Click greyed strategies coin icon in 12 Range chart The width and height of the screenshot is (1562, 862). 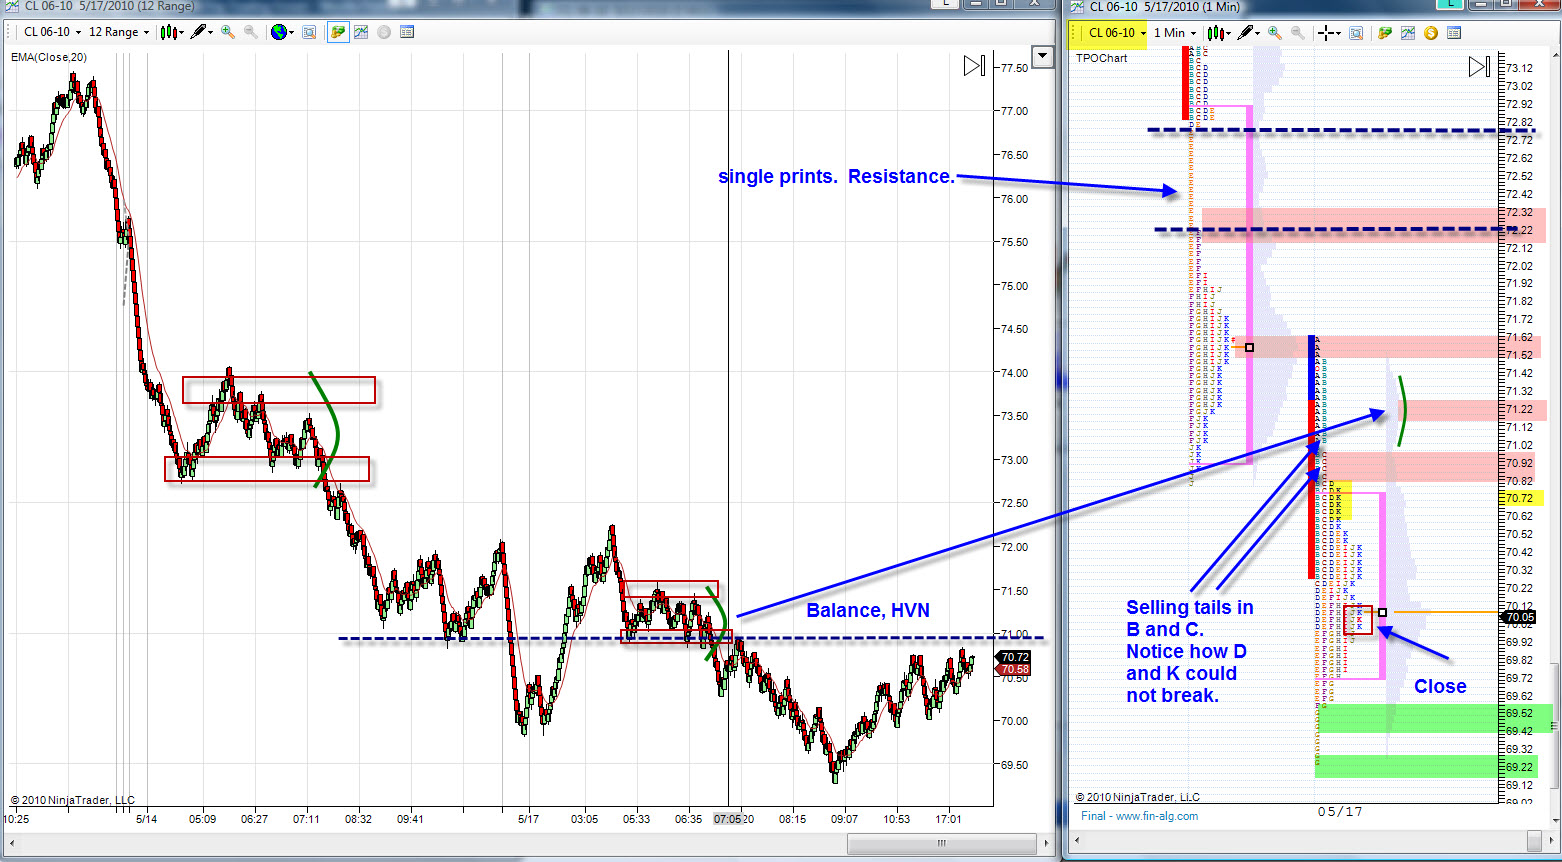(384, 32)
